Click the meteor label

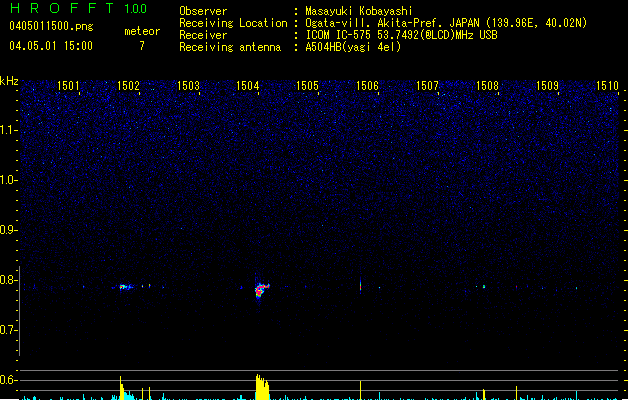pyautogui.click(x=142, y=31)
